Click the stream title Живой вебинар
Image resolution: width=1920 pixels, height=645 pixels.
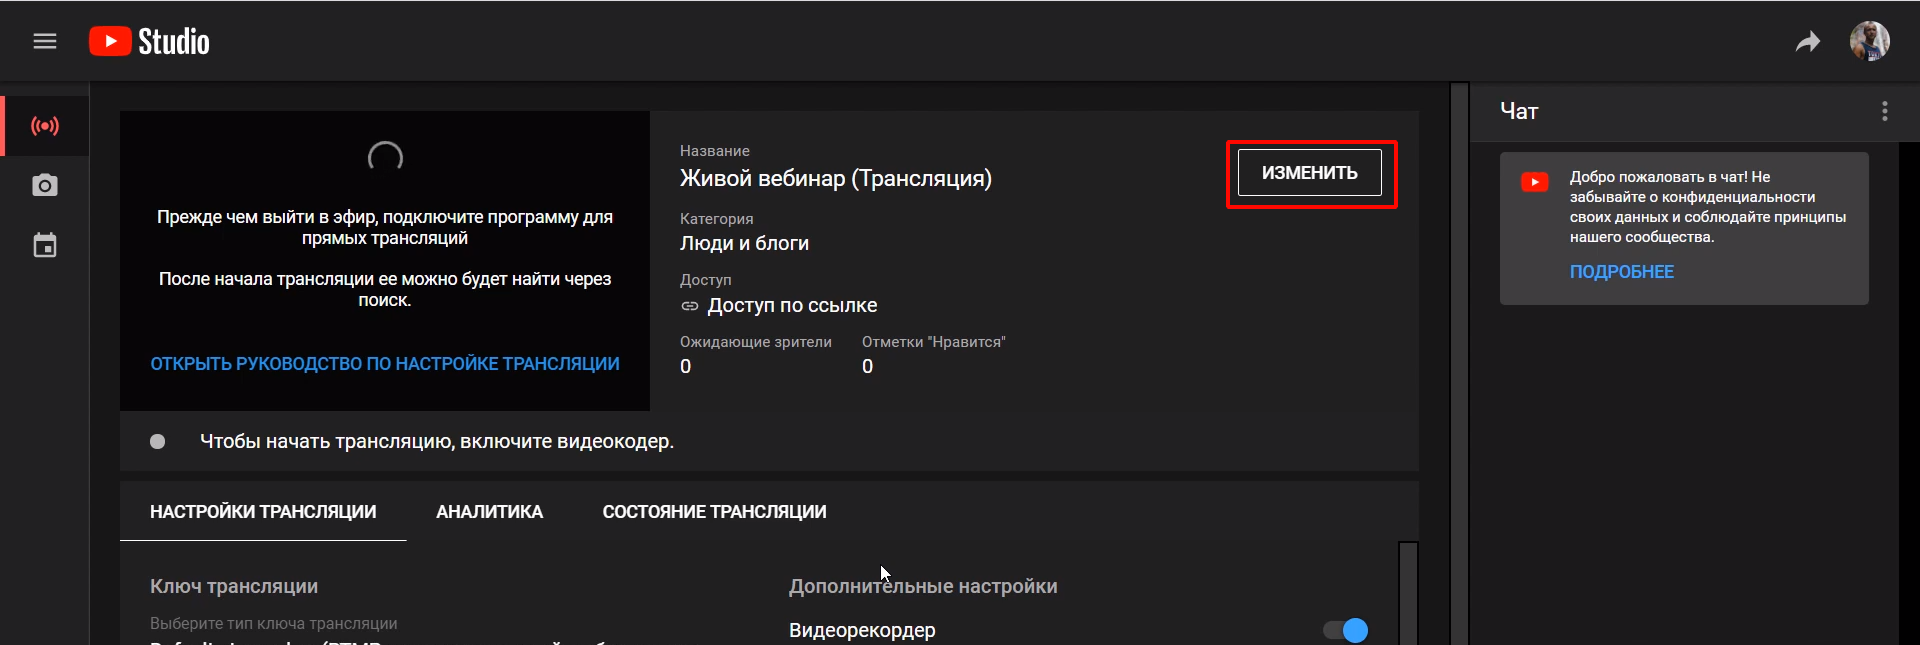(x=835, y=179)
